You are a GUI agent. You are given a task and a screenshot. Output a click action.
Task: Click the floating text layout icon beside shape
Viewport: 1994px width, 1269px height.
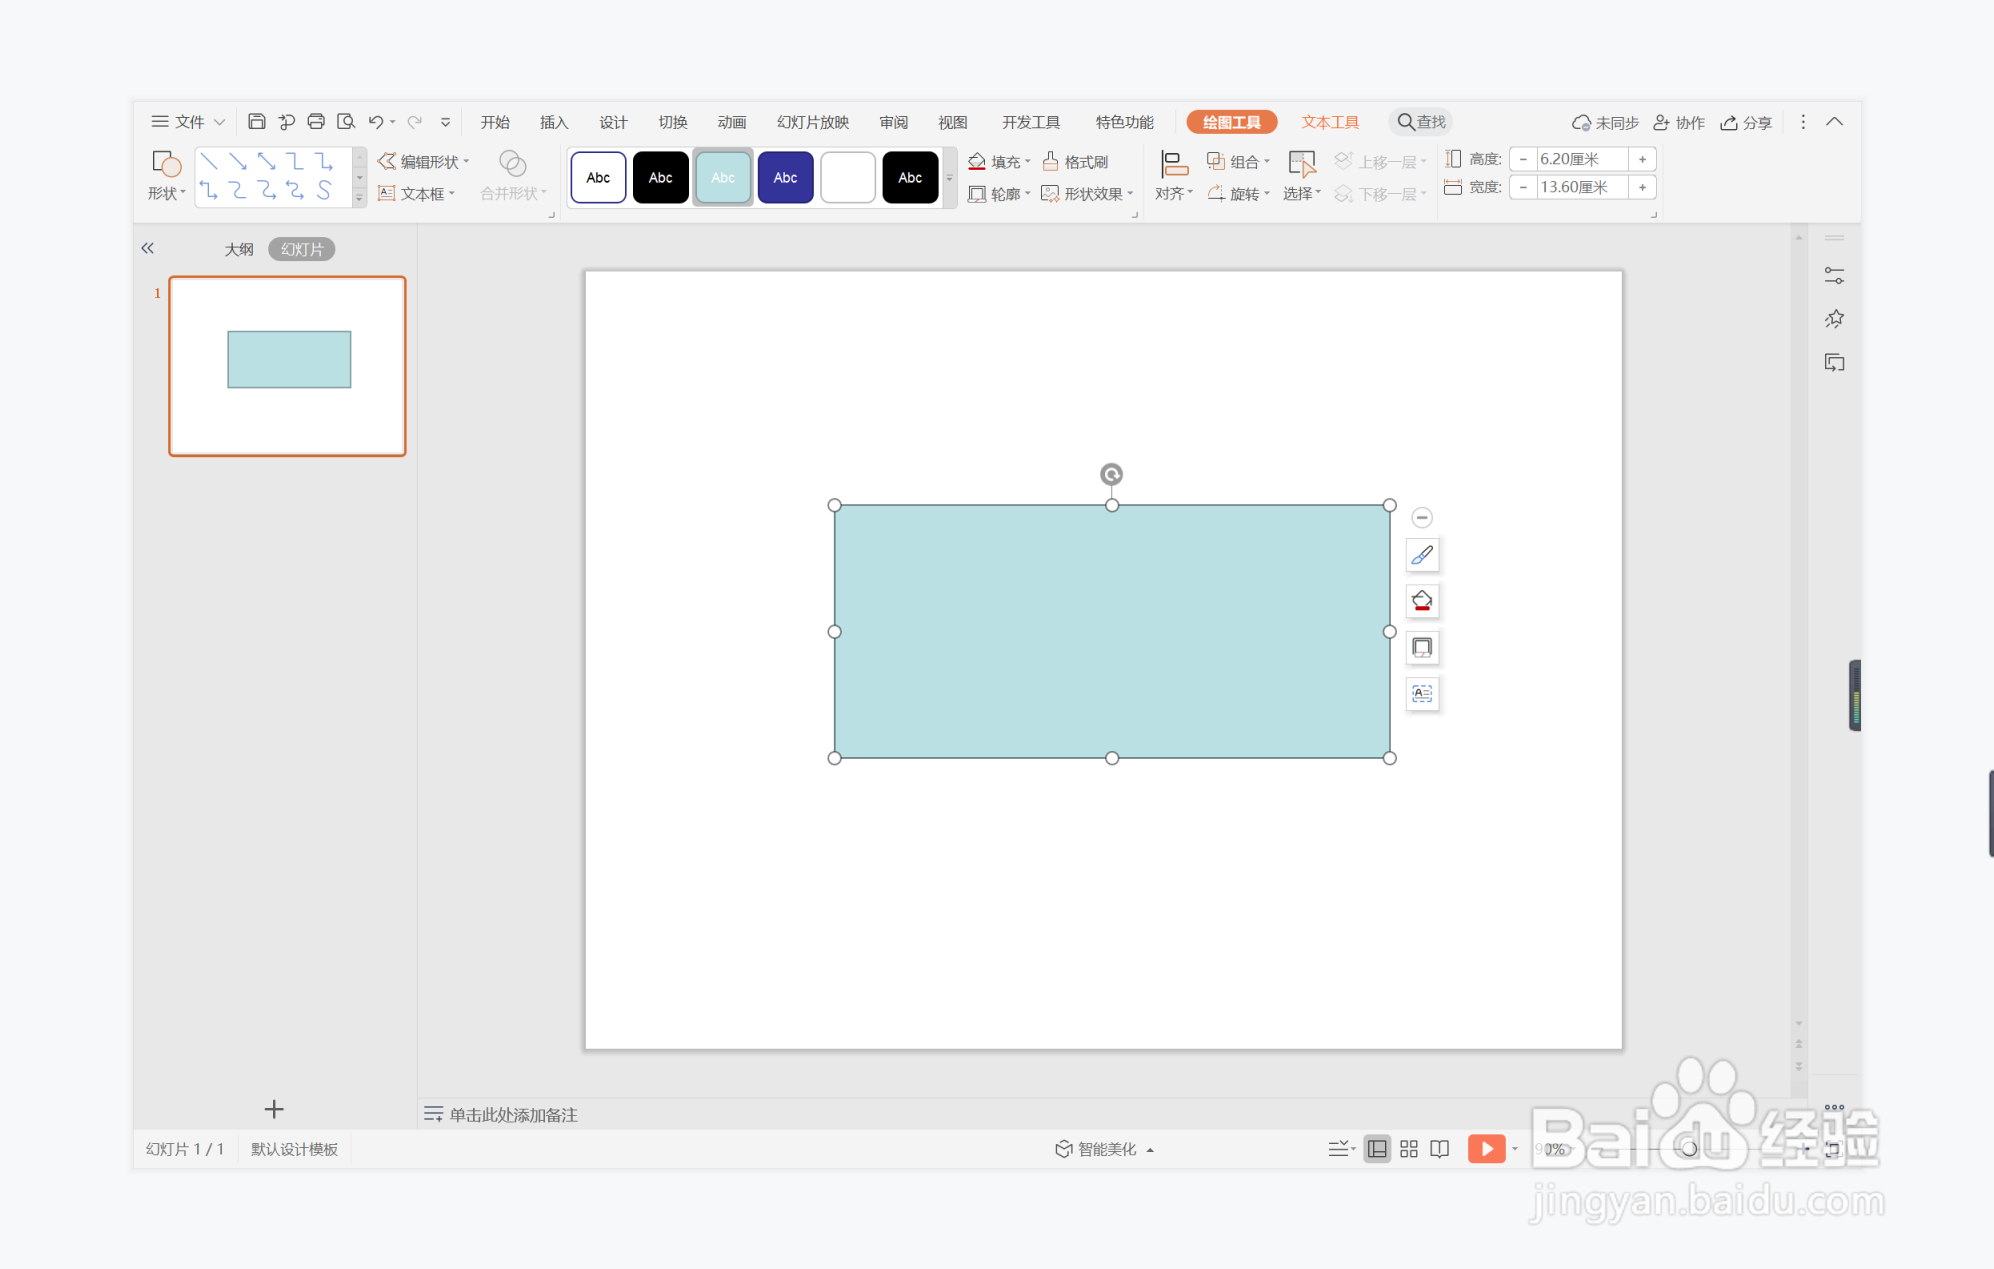1422,693
